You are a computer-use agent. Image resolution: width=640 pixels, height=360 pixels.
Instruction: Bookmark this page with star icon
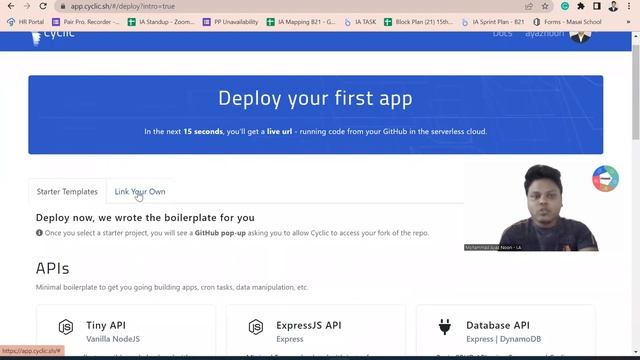[x=545, y=6]
